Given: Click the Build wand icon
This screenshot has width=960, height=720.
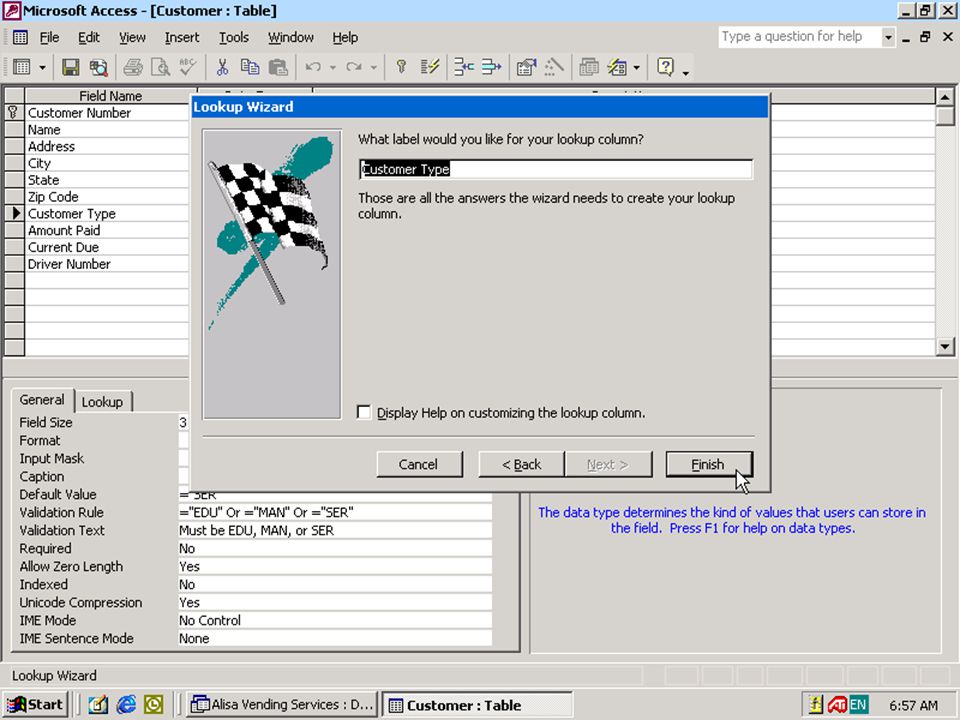Looking at the screenshot, I should (554, 67).
